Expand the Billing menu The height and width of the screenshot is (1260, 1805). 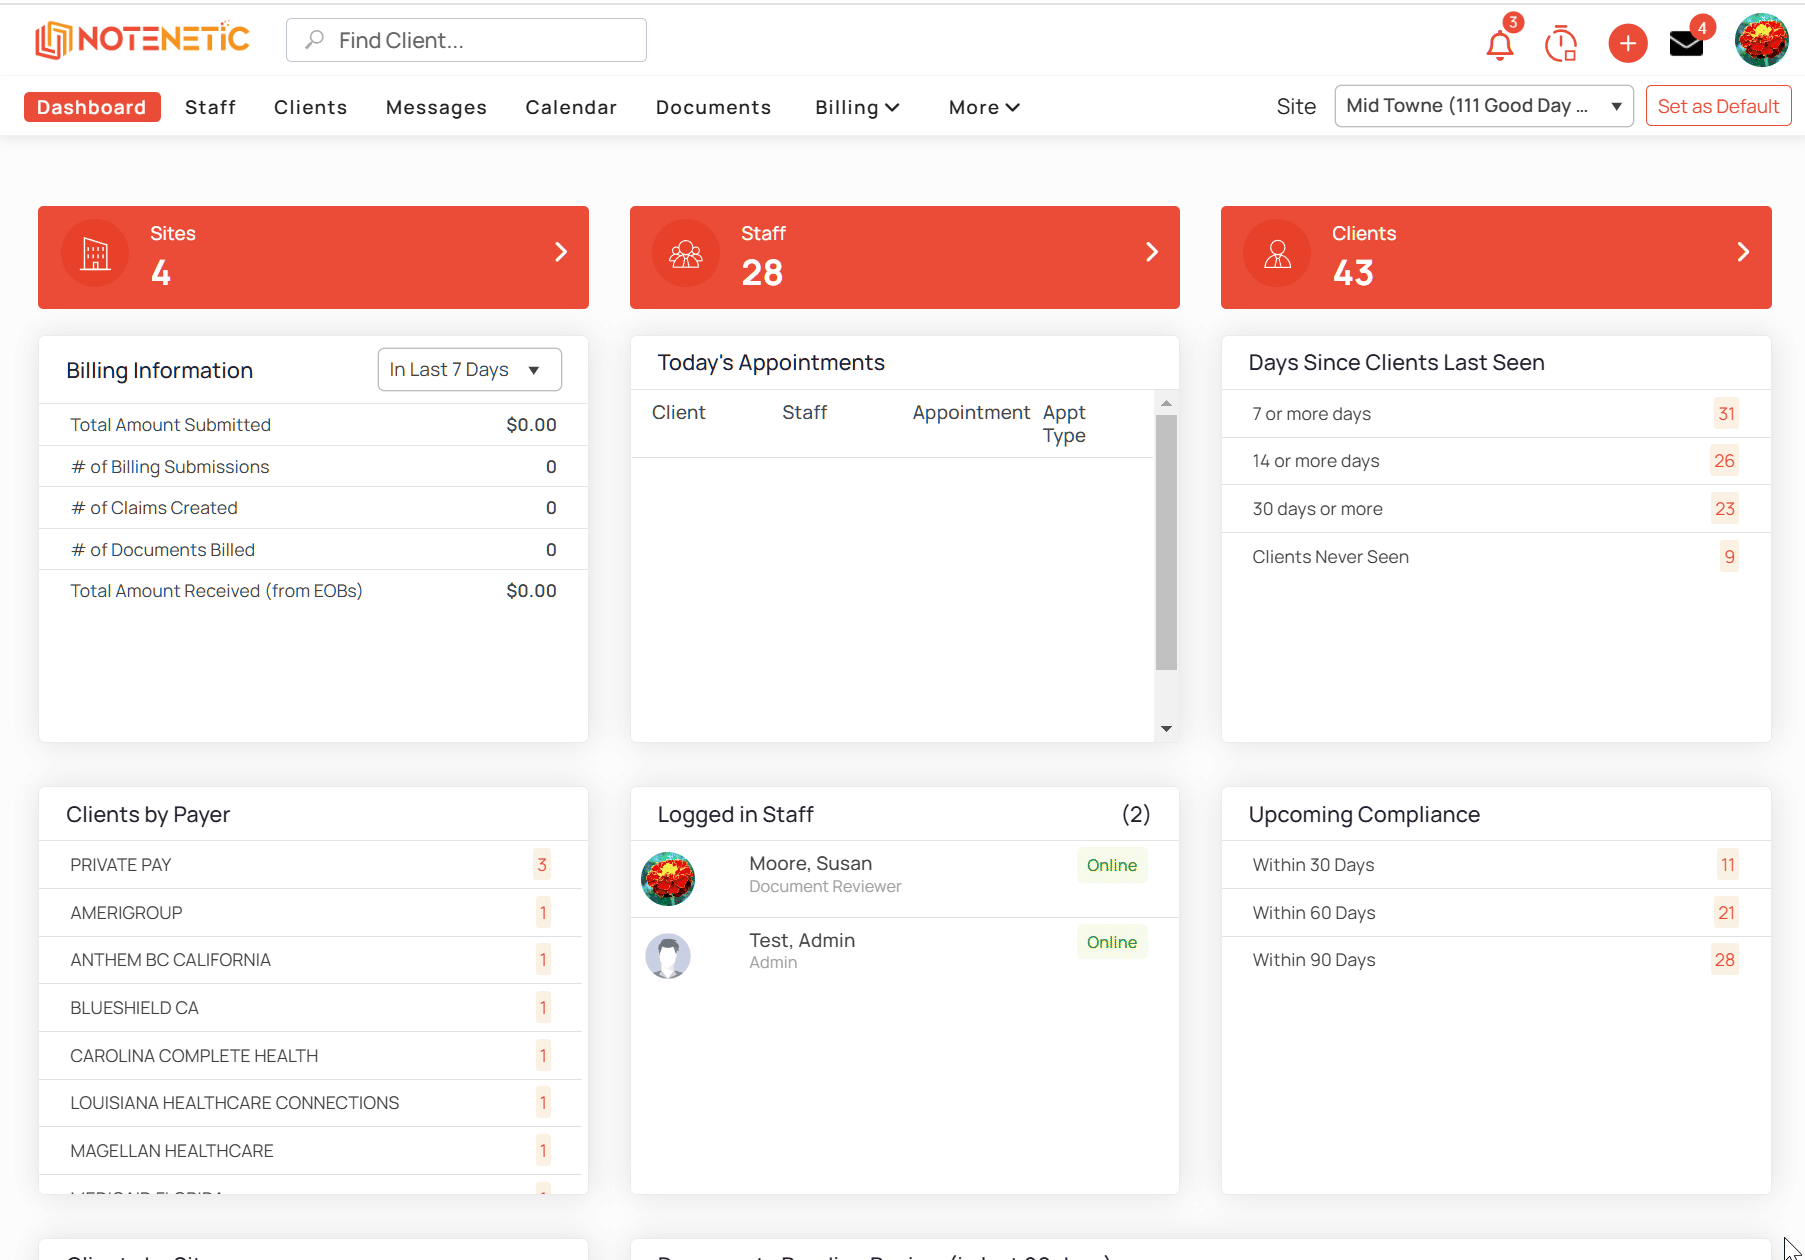(x=857, y=107)
